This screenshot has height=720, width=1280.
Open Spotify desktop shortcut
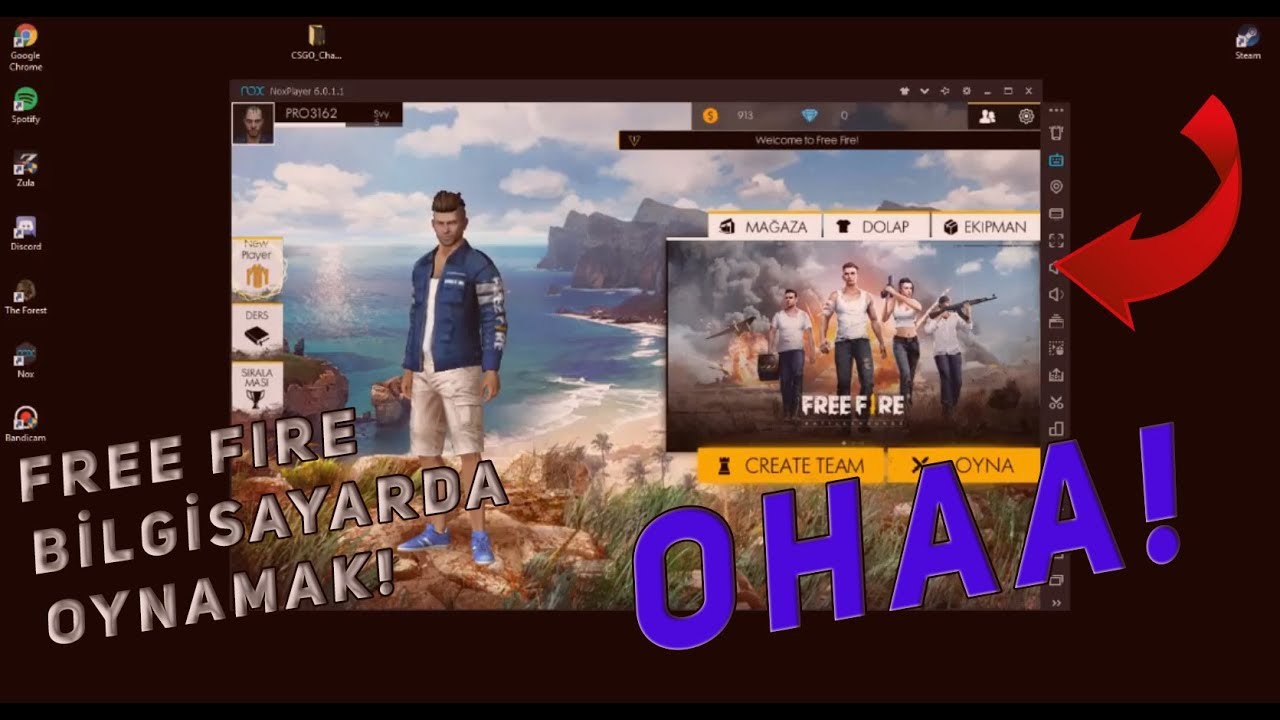click(x=26, y=105)
